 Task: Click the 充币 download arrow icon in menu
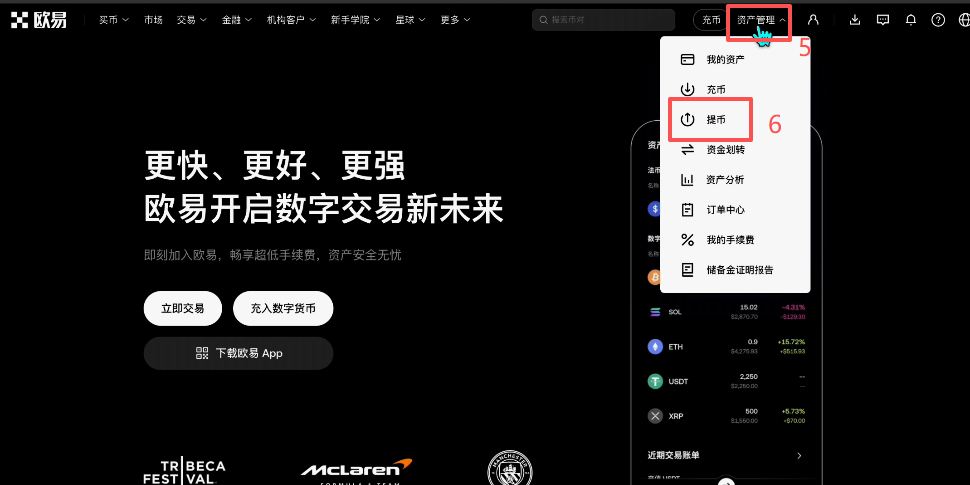[x=687, y=90]
